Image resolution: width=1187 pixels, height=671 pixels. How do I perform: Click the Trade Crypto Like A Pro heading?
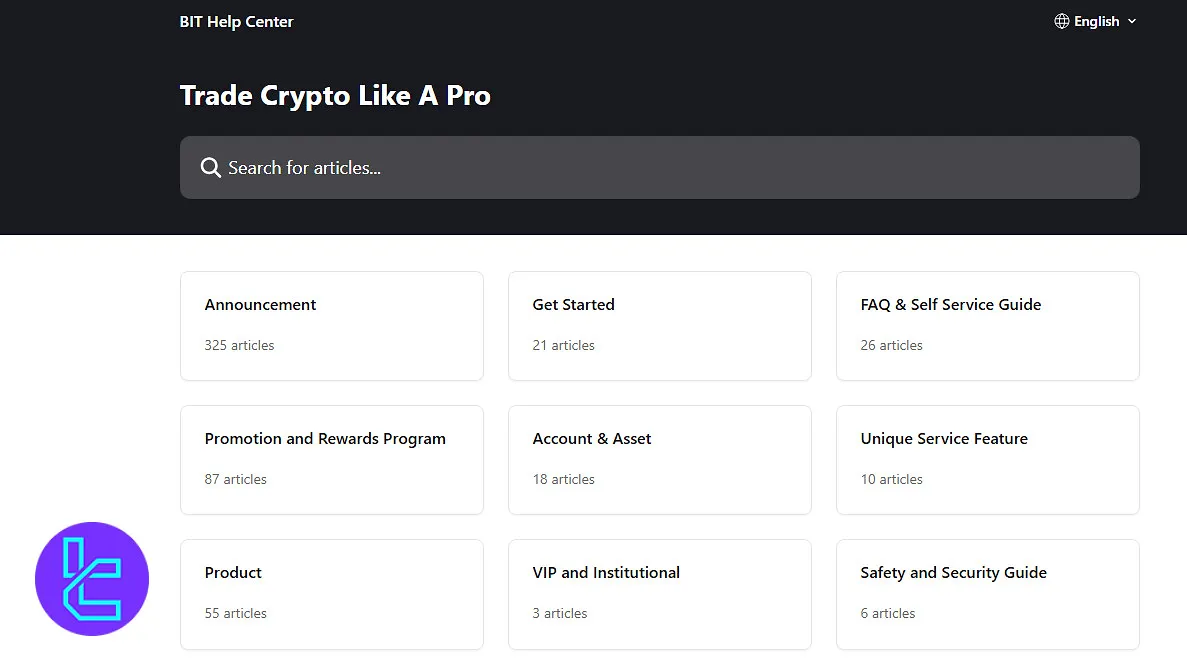click(x=335, y=96)
